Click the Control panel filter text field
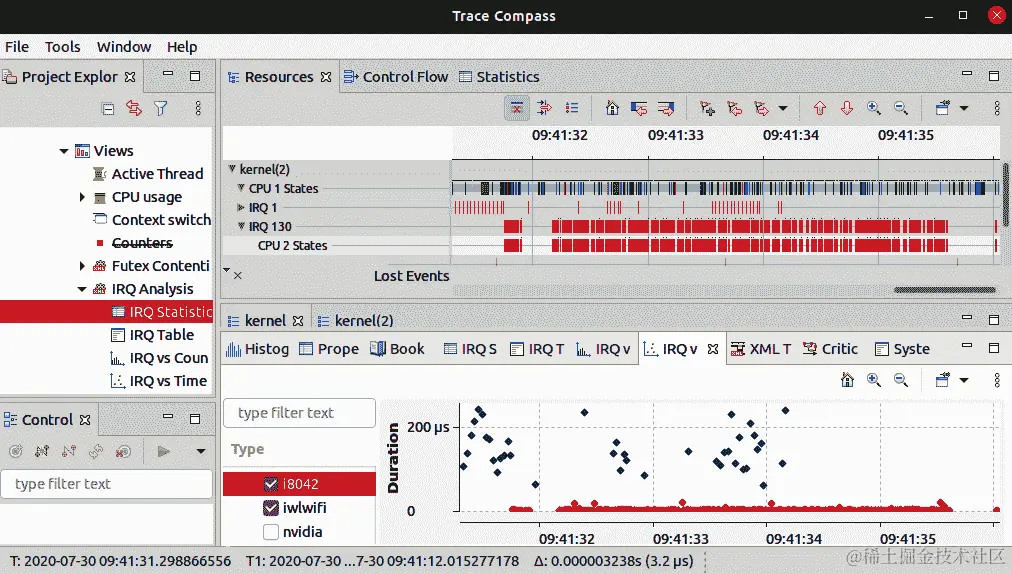This screenshot has height=573, width=1012. [x=106, y=484]
